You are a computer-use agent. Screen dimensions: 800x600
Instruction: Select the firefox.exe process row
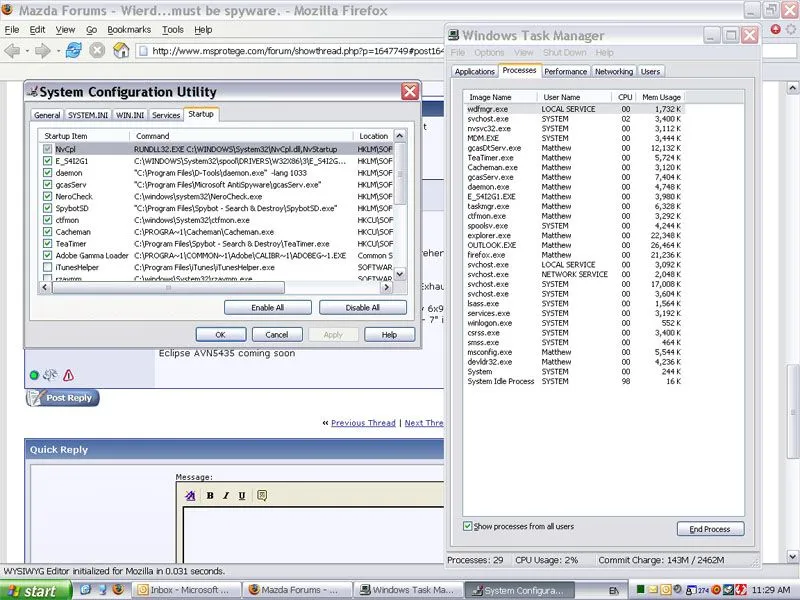(x=574, y=255)
